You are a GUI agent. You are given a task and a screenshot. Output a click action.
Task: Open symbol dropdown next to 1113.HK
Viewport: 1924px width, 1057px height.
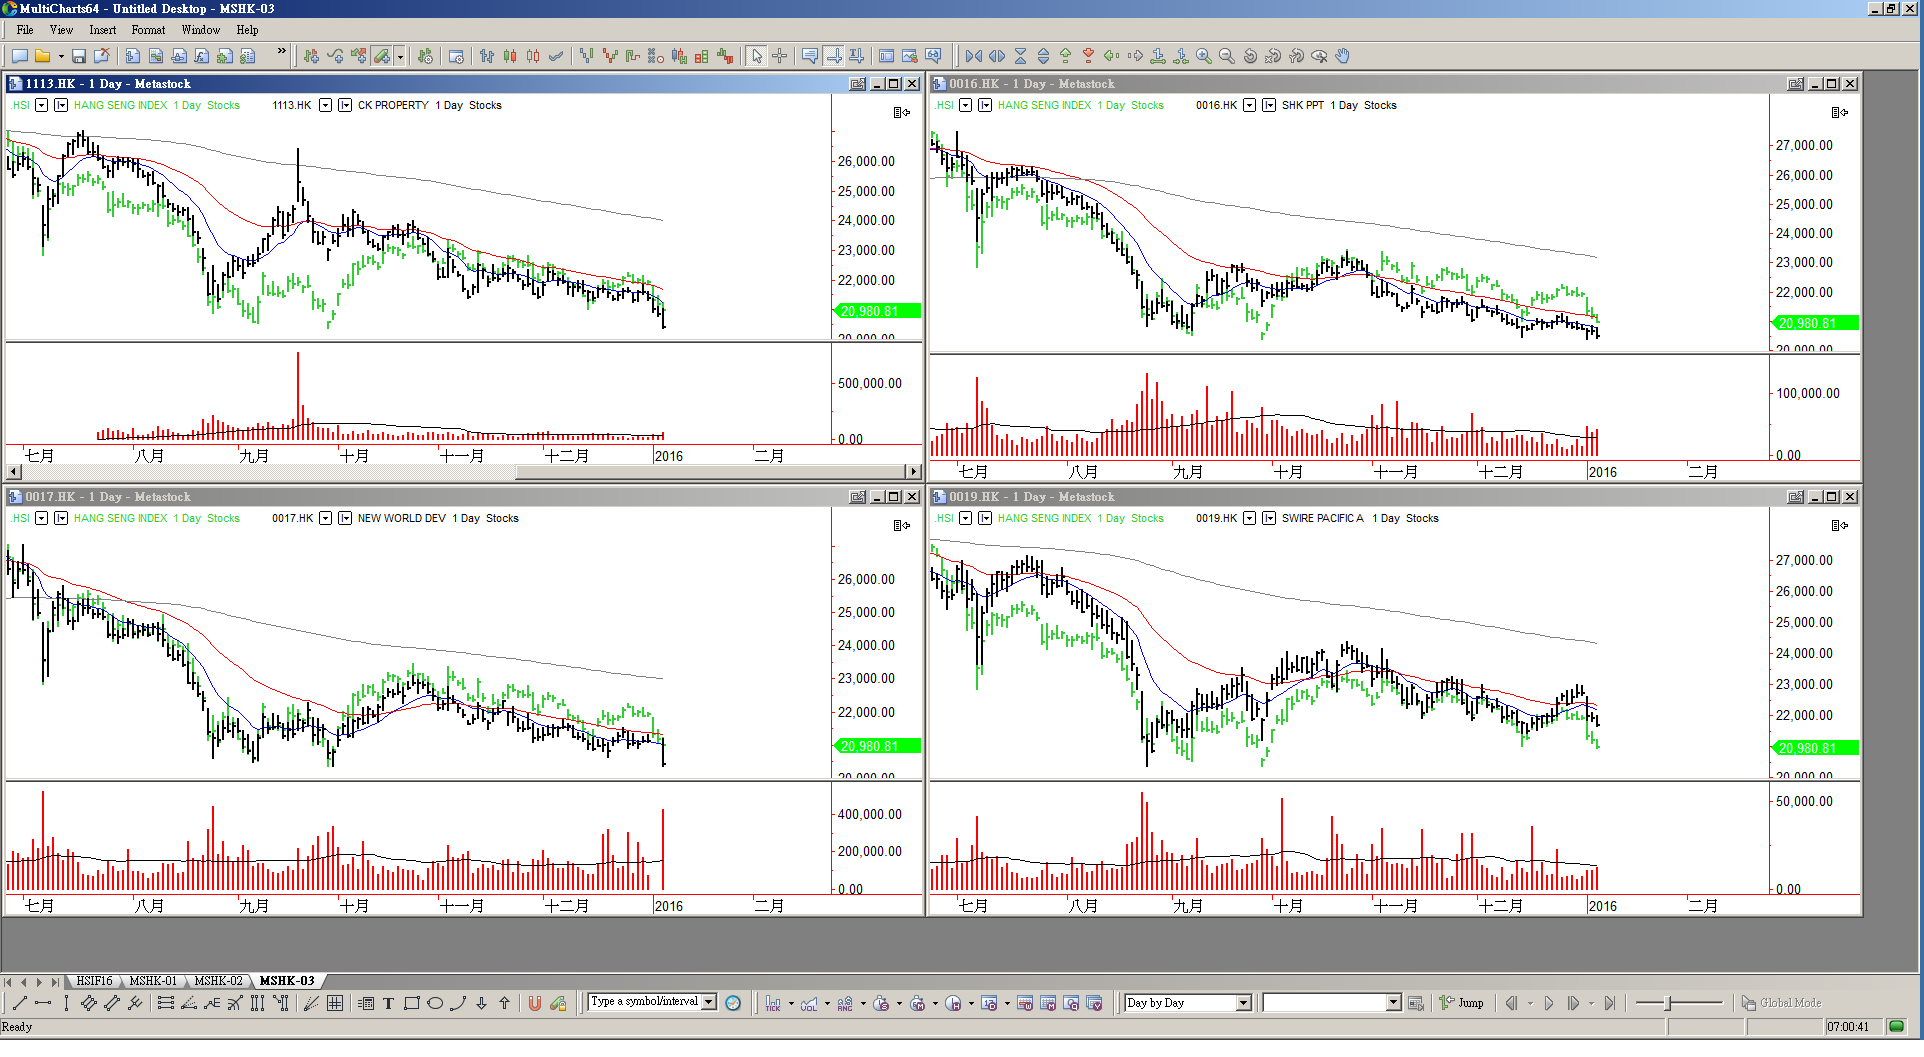pos(325,105)
